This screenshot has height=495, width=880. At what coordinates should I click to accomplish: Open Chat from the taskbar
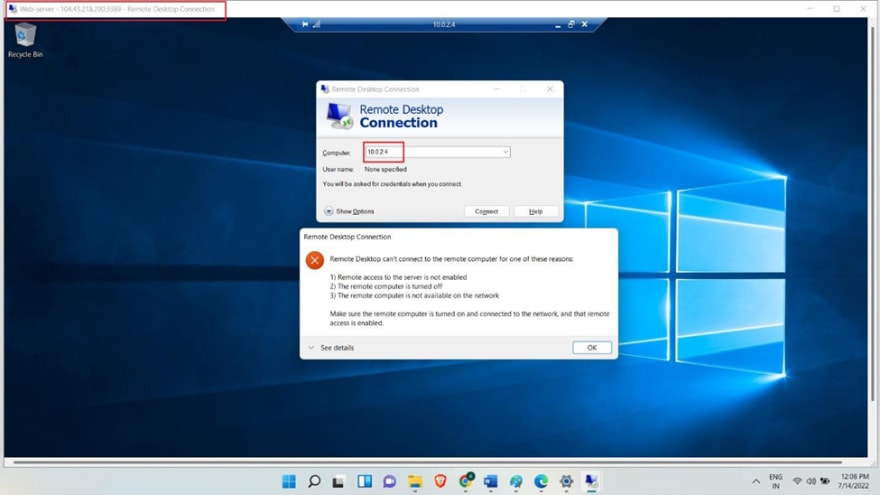pos(389,481)
